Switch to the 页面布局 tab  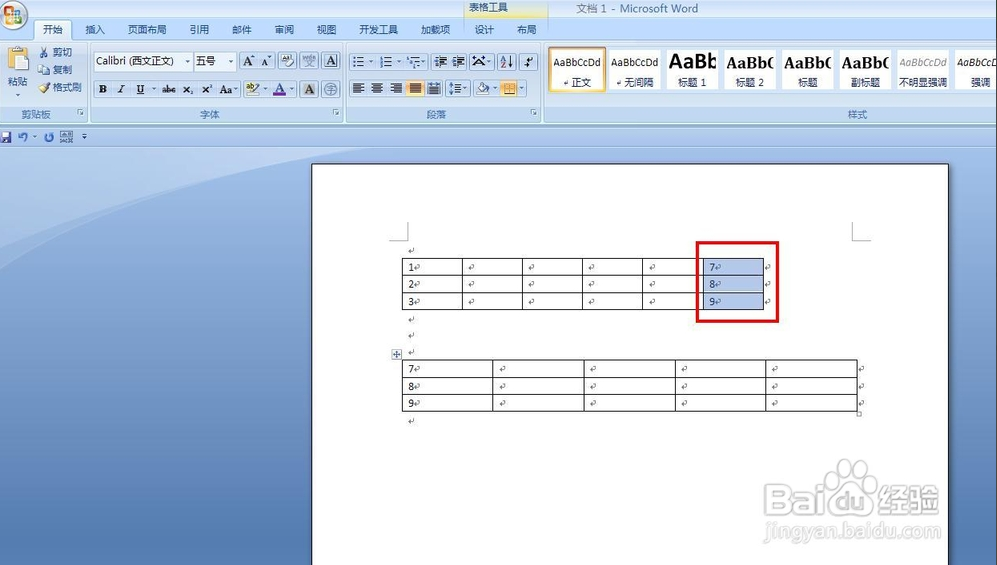pyautogui.click(x=147, y=30)
